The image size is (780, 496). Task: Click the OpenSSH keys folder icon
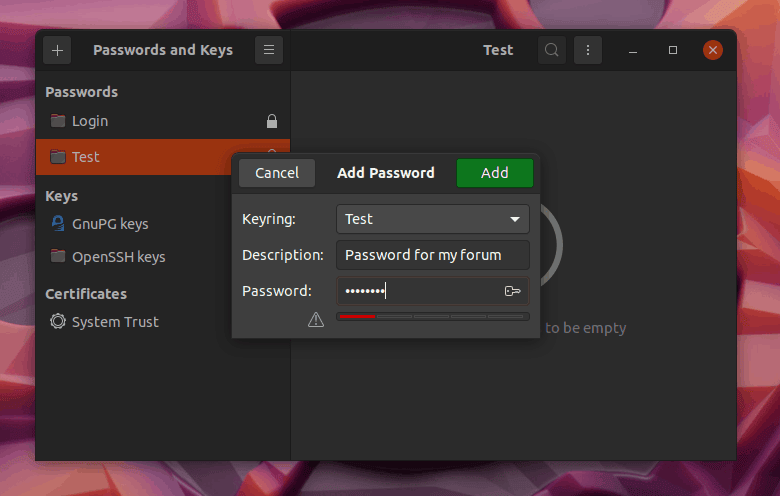(x=58, y=257)
